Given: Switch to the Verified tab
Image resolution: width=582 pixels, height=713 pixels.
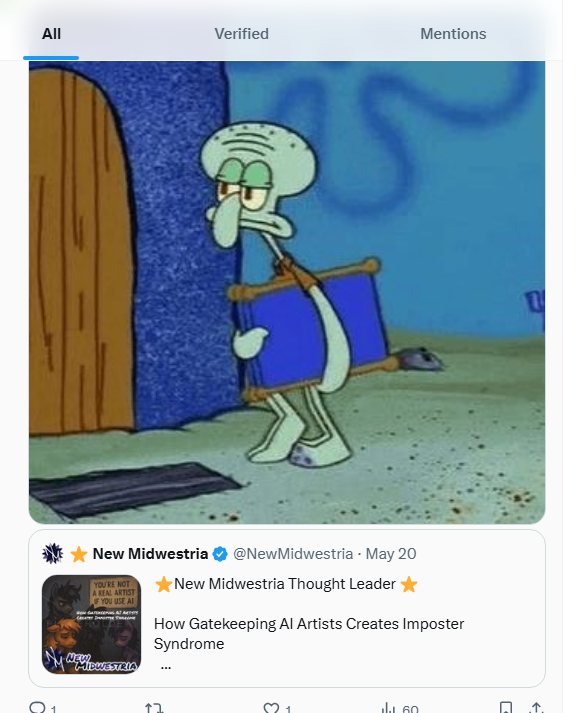Looking at the screenshot, I should [x=241, y=34].
